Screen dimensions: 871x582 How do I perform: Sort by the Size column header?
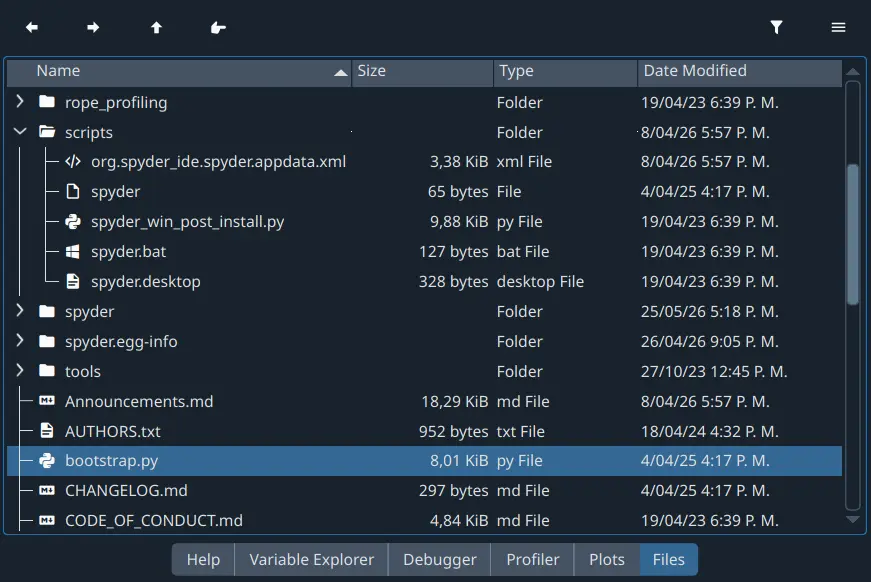coord(422,72)
